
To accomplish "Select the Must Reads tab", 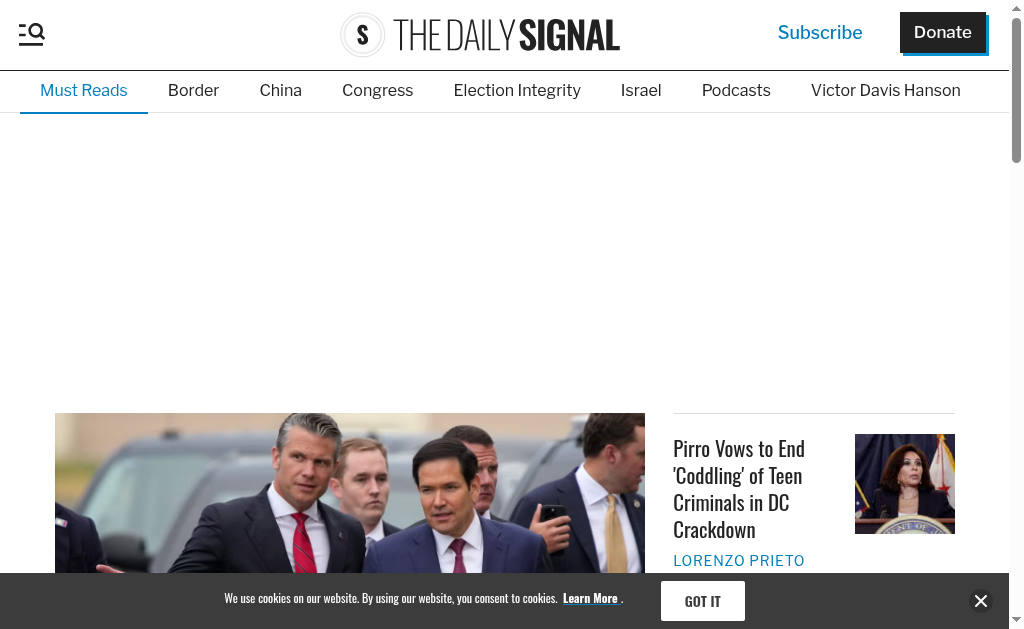I will point(84,91).
